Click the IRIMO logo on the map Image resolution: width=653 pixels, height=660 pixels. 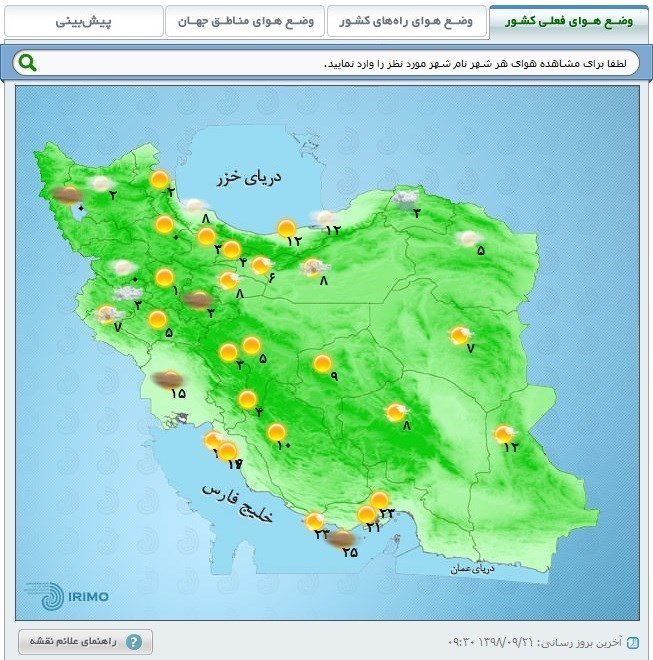(x=68, y=597)
